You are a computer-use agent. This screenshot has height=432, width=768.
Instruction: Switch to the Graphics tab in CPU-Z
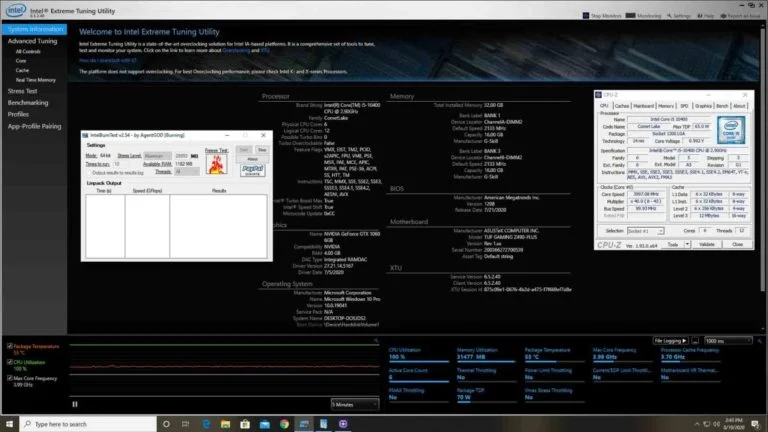pos(703,106)
